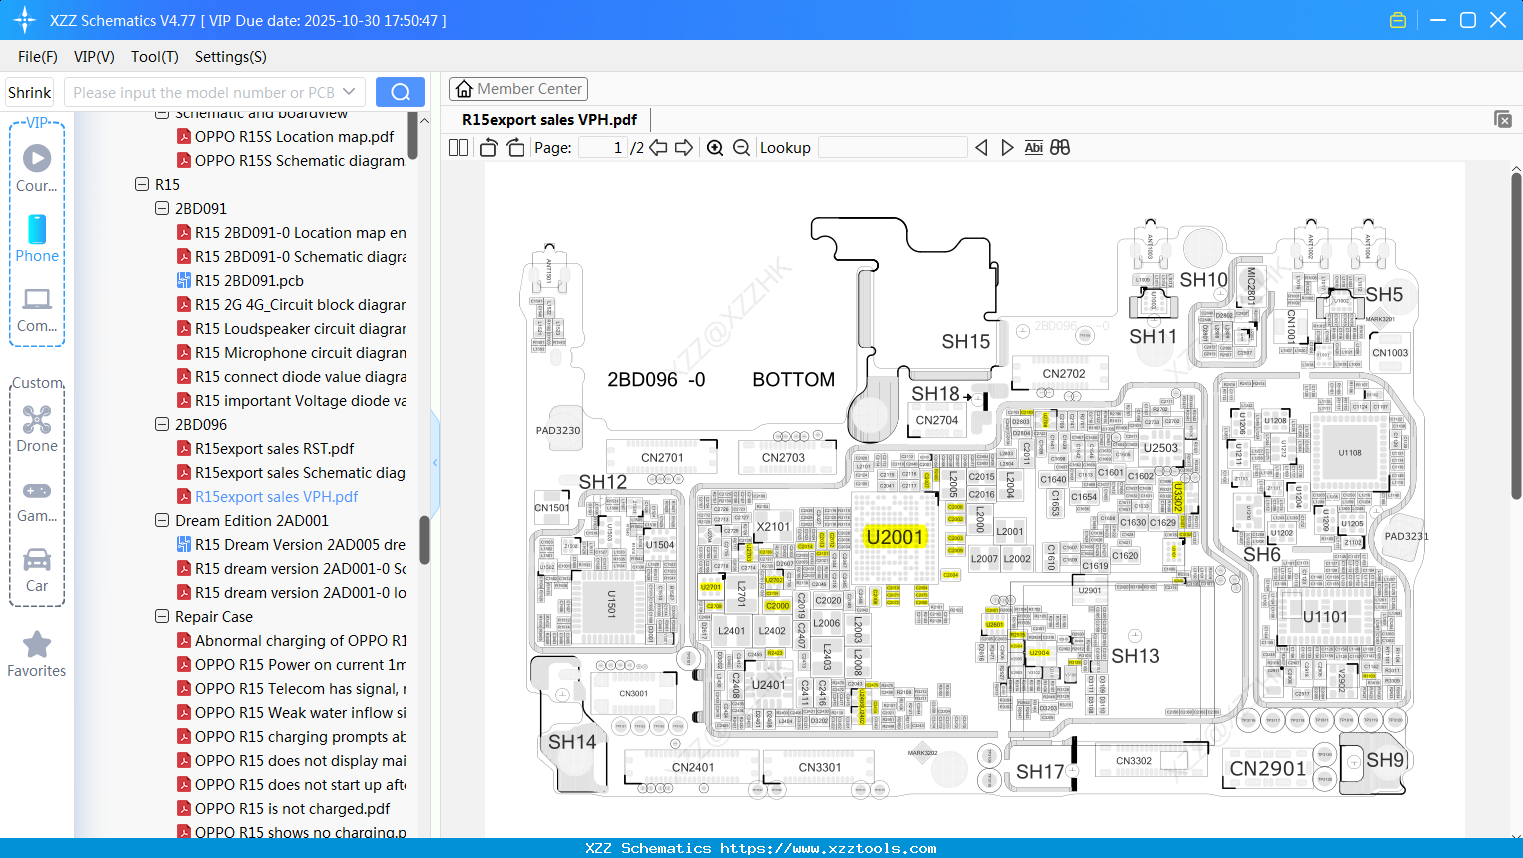Open R15 Dream Version 2AD005 PCB file
The width and height of the screenshot is (1523, 858).
[x=291, y=545]
